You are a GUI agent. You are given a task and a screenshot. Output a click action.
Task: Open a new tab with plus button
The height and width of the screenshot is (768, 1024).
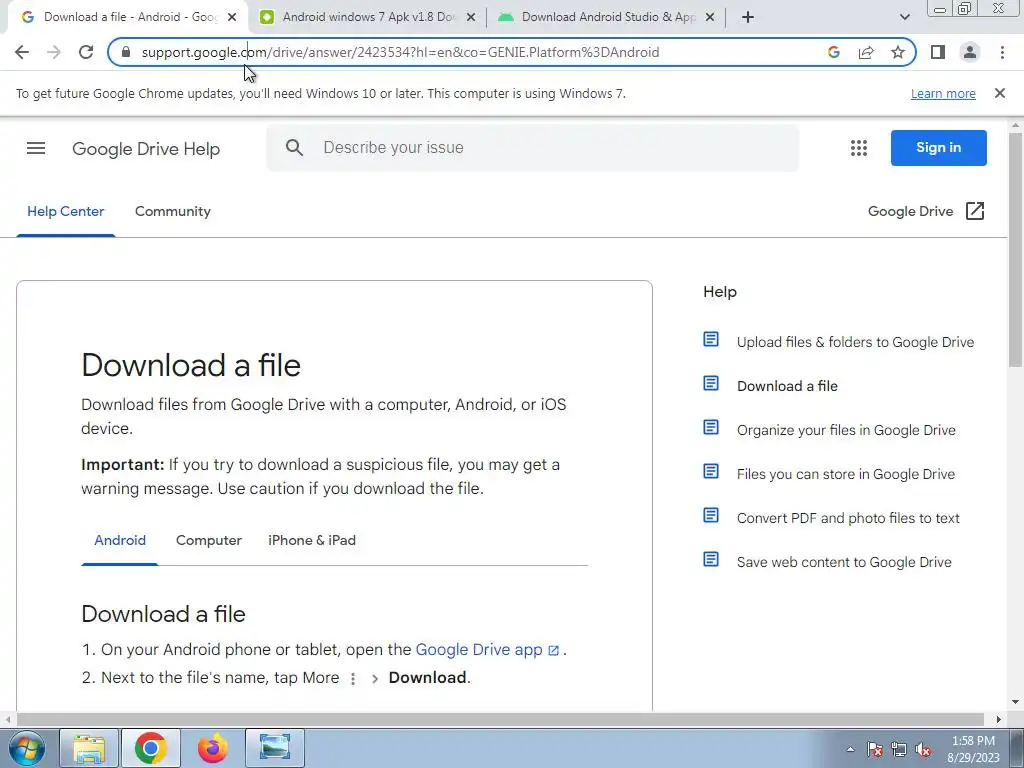tap(748, 17)
